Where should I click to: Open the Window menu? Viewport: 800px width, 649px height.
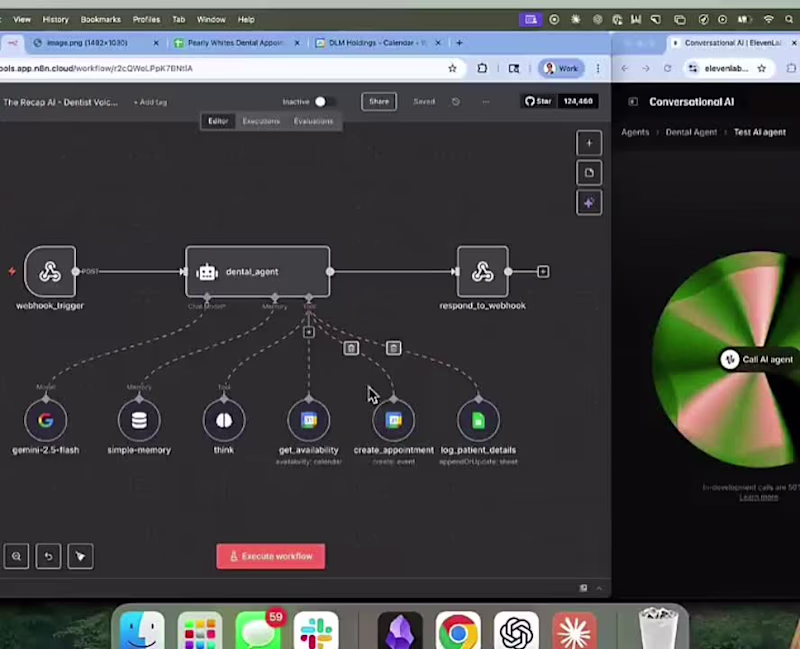(x=211, y=19)
